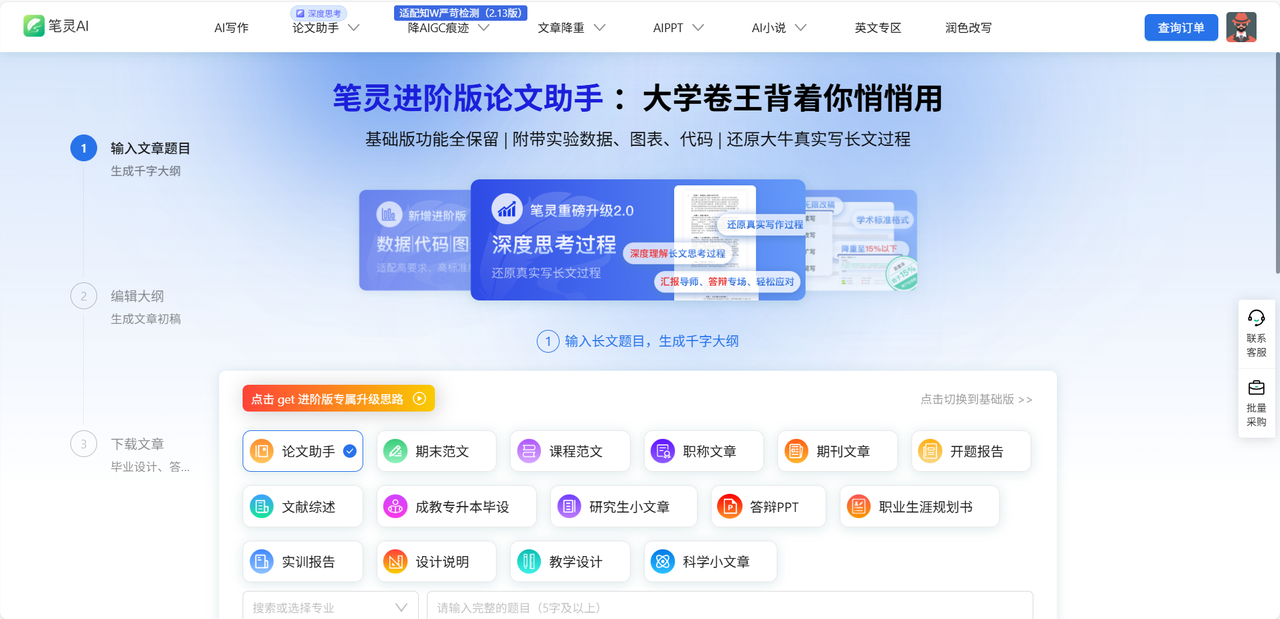Expand the 降AIGC痕迹 nav dropdown

[x=484, y=28]
